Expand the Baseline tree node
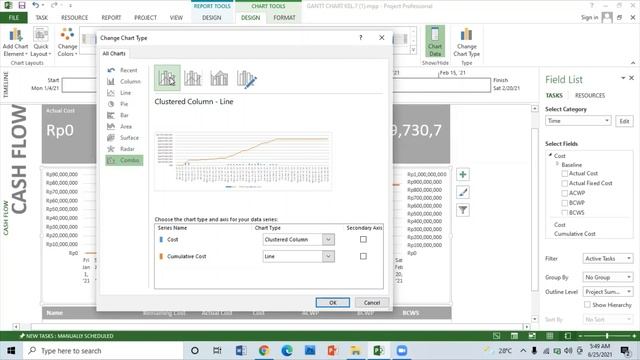Screen dimensions: 640x360 pyautogui.click(x=557, y=164)
